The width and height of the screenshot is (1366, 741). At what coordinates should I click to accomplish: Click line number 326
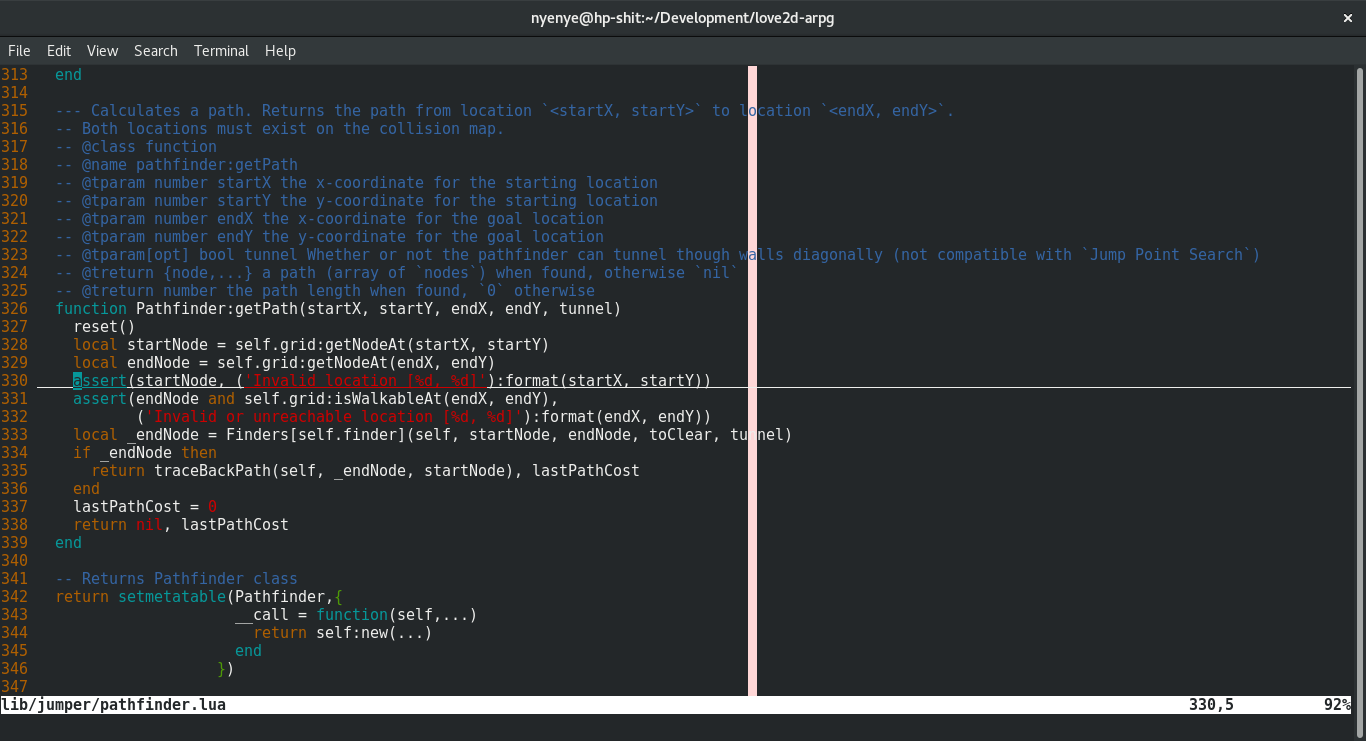tap(14, 309)
